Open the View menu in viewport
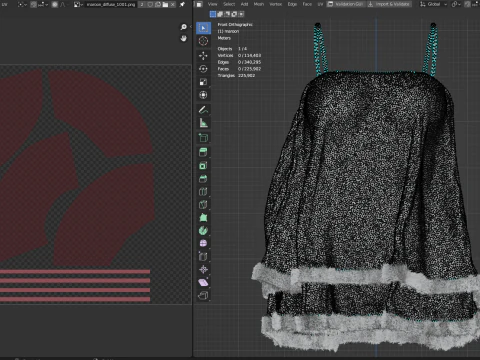This screenshot has height=360, width=480. click(212, 4)
